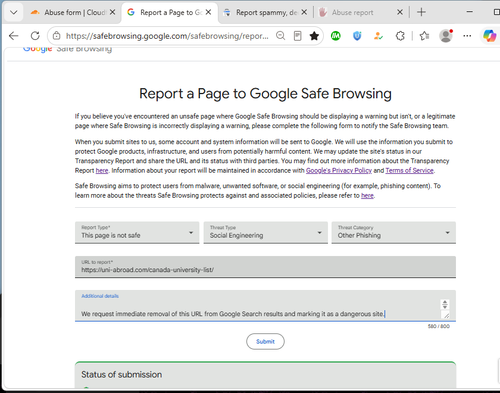This screenshot has height=393, width=500.
Task: Click the 580 / 800 character counter
Action: [x=439, y=326]
